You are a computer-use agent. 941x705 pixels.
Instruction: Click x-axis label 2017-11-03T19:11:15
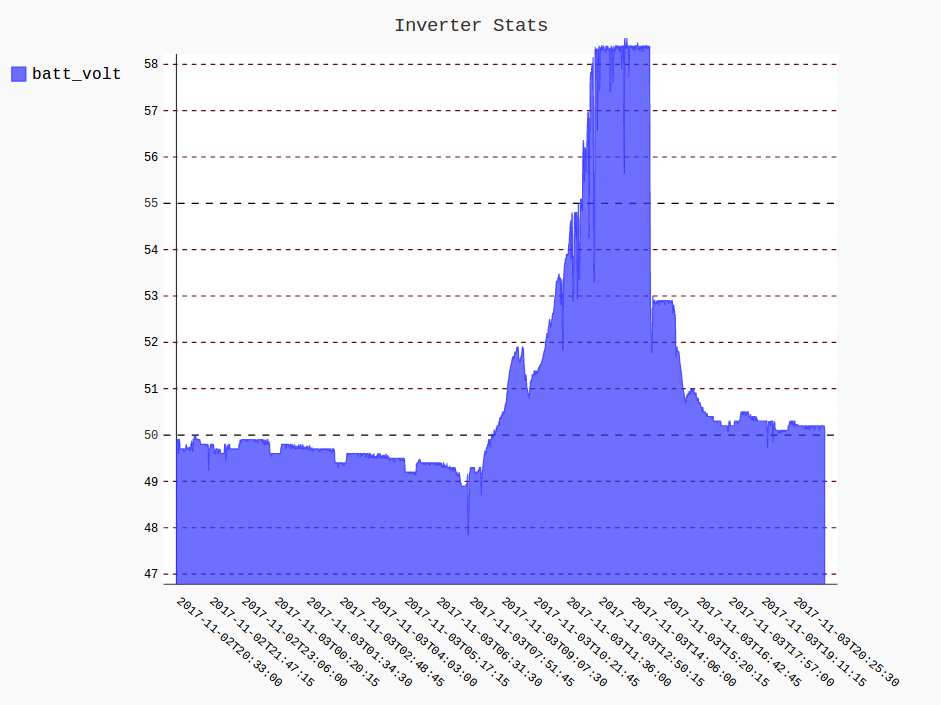(x=814, y=642)
